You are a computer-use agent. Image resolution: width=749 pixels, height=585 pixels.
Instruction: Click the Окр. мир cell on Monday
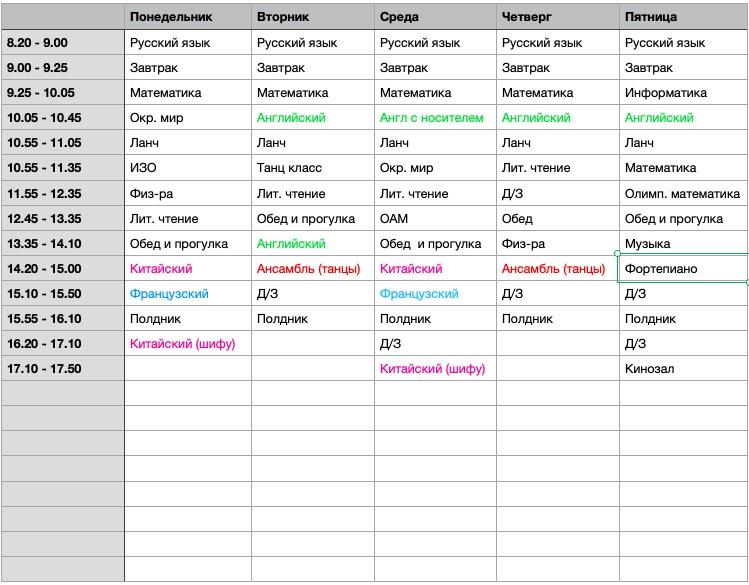point(187,118)
